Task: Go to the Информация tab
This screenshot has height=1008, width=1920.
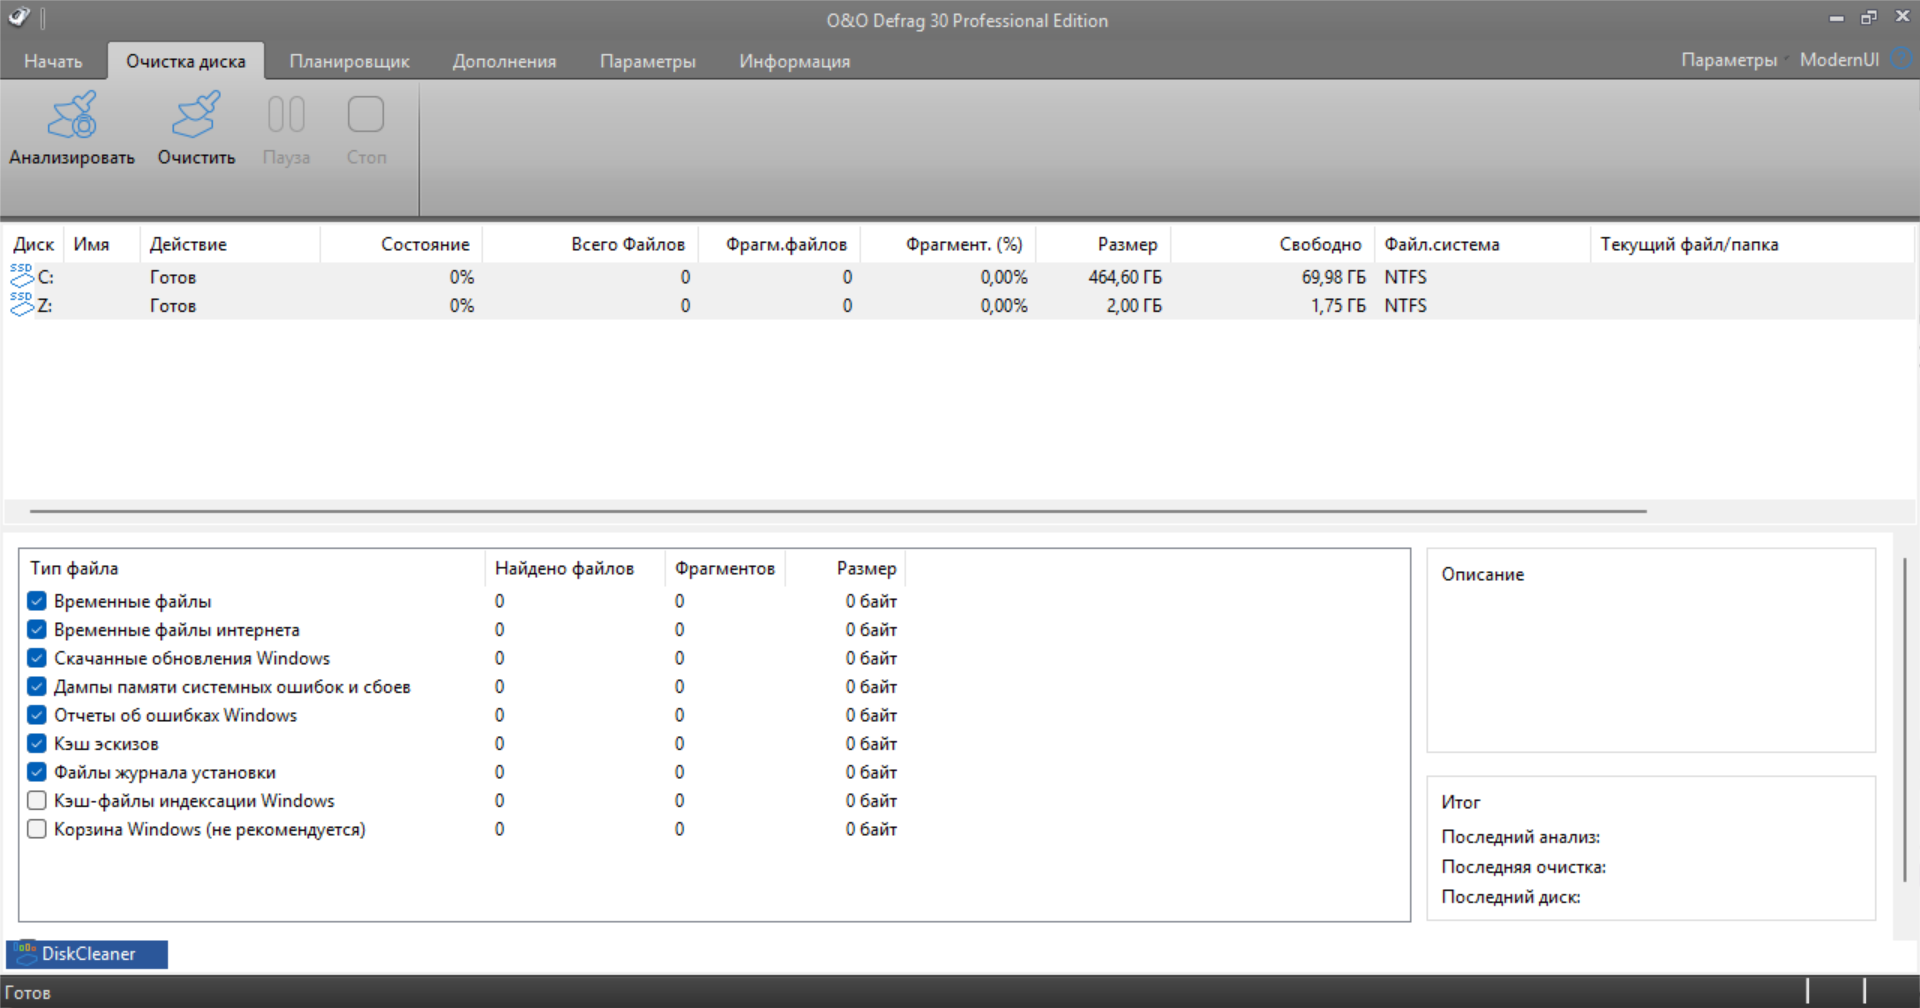Action: [x=795, y=61]
